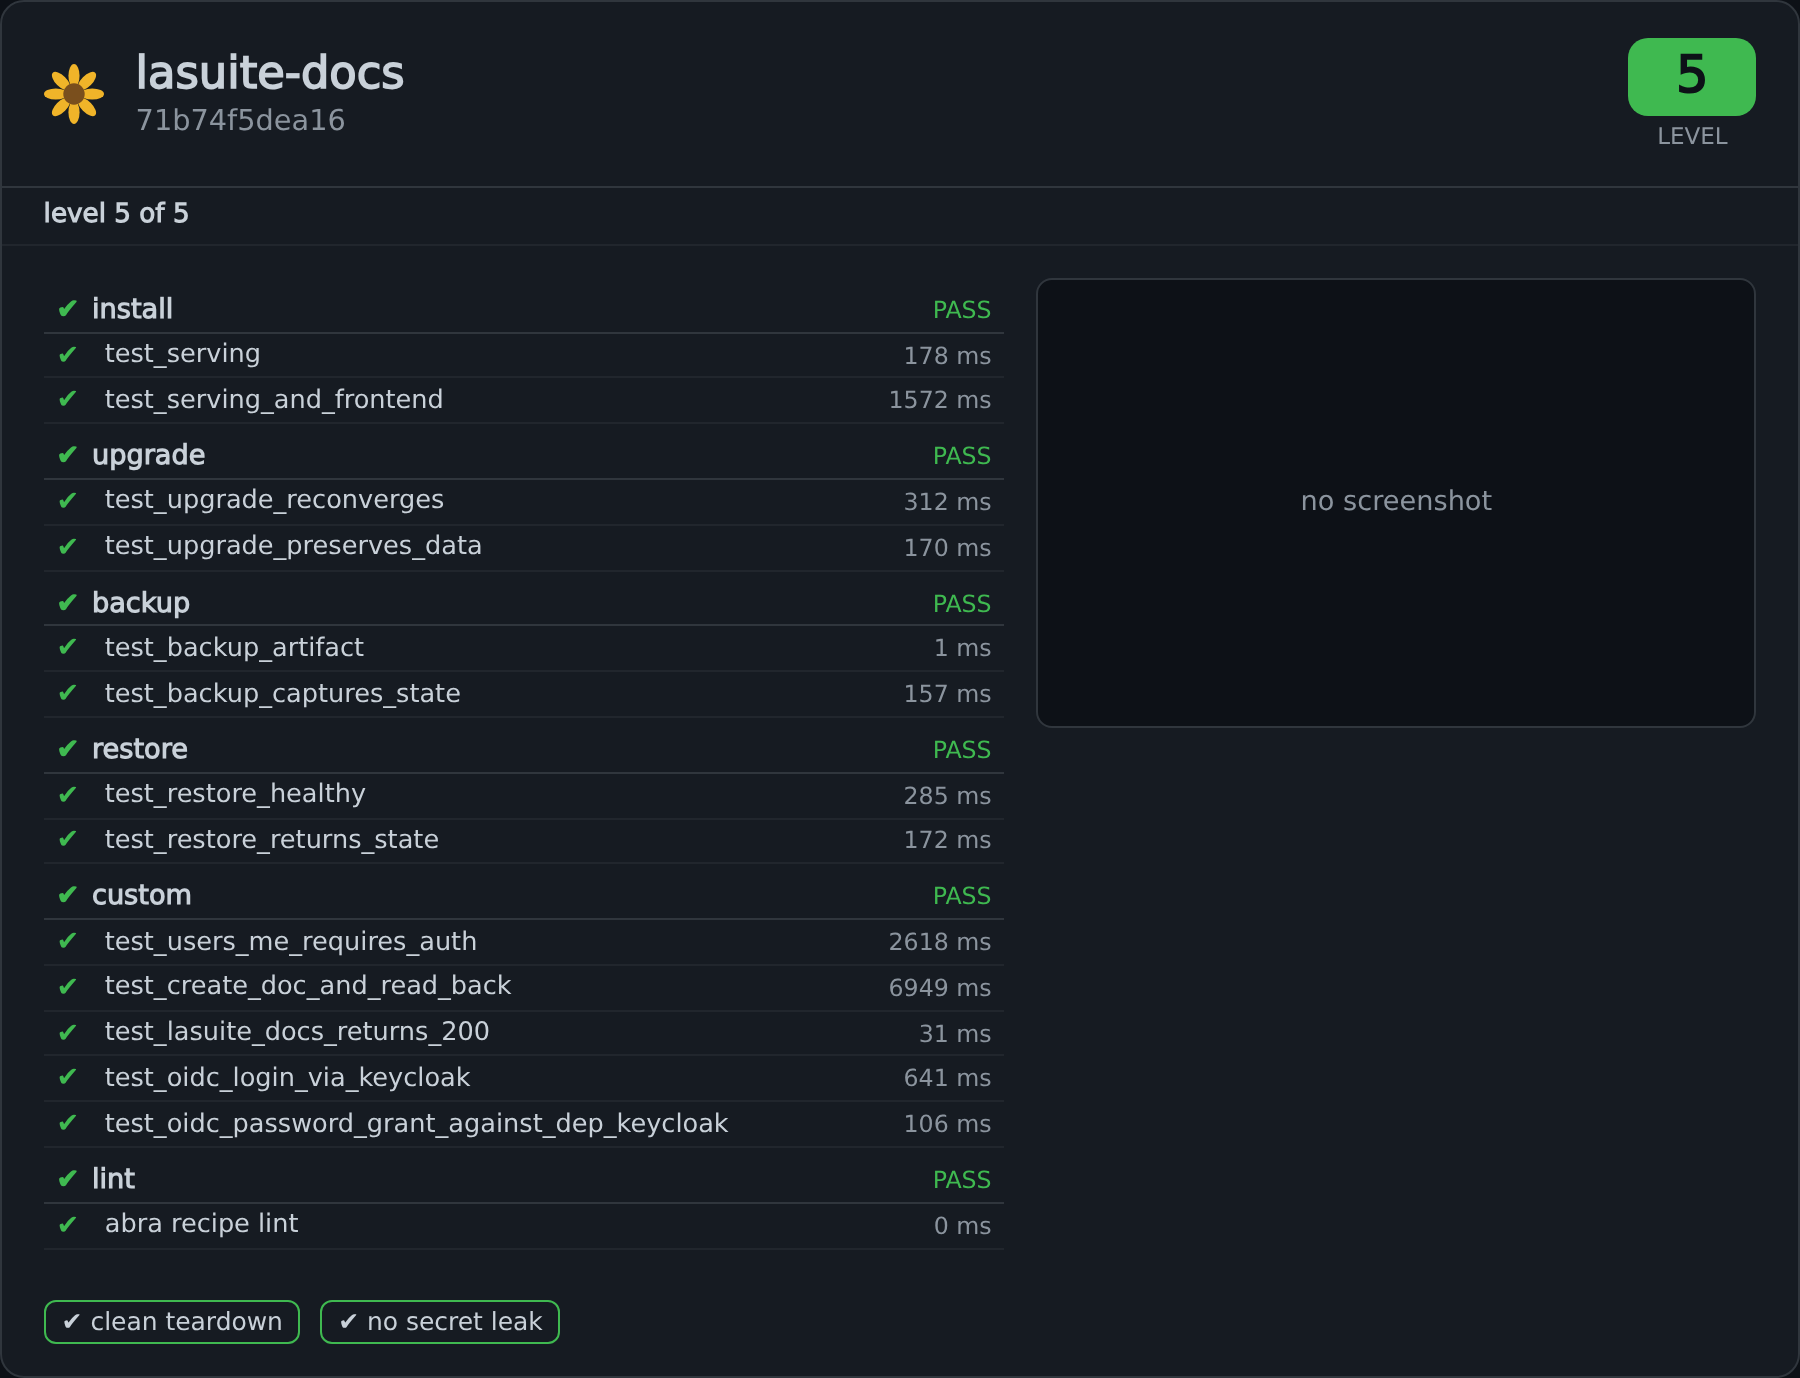Select the test_create_doc_and_read_back row
This screenshot has width=1800, height=1378.
[524, 987]
